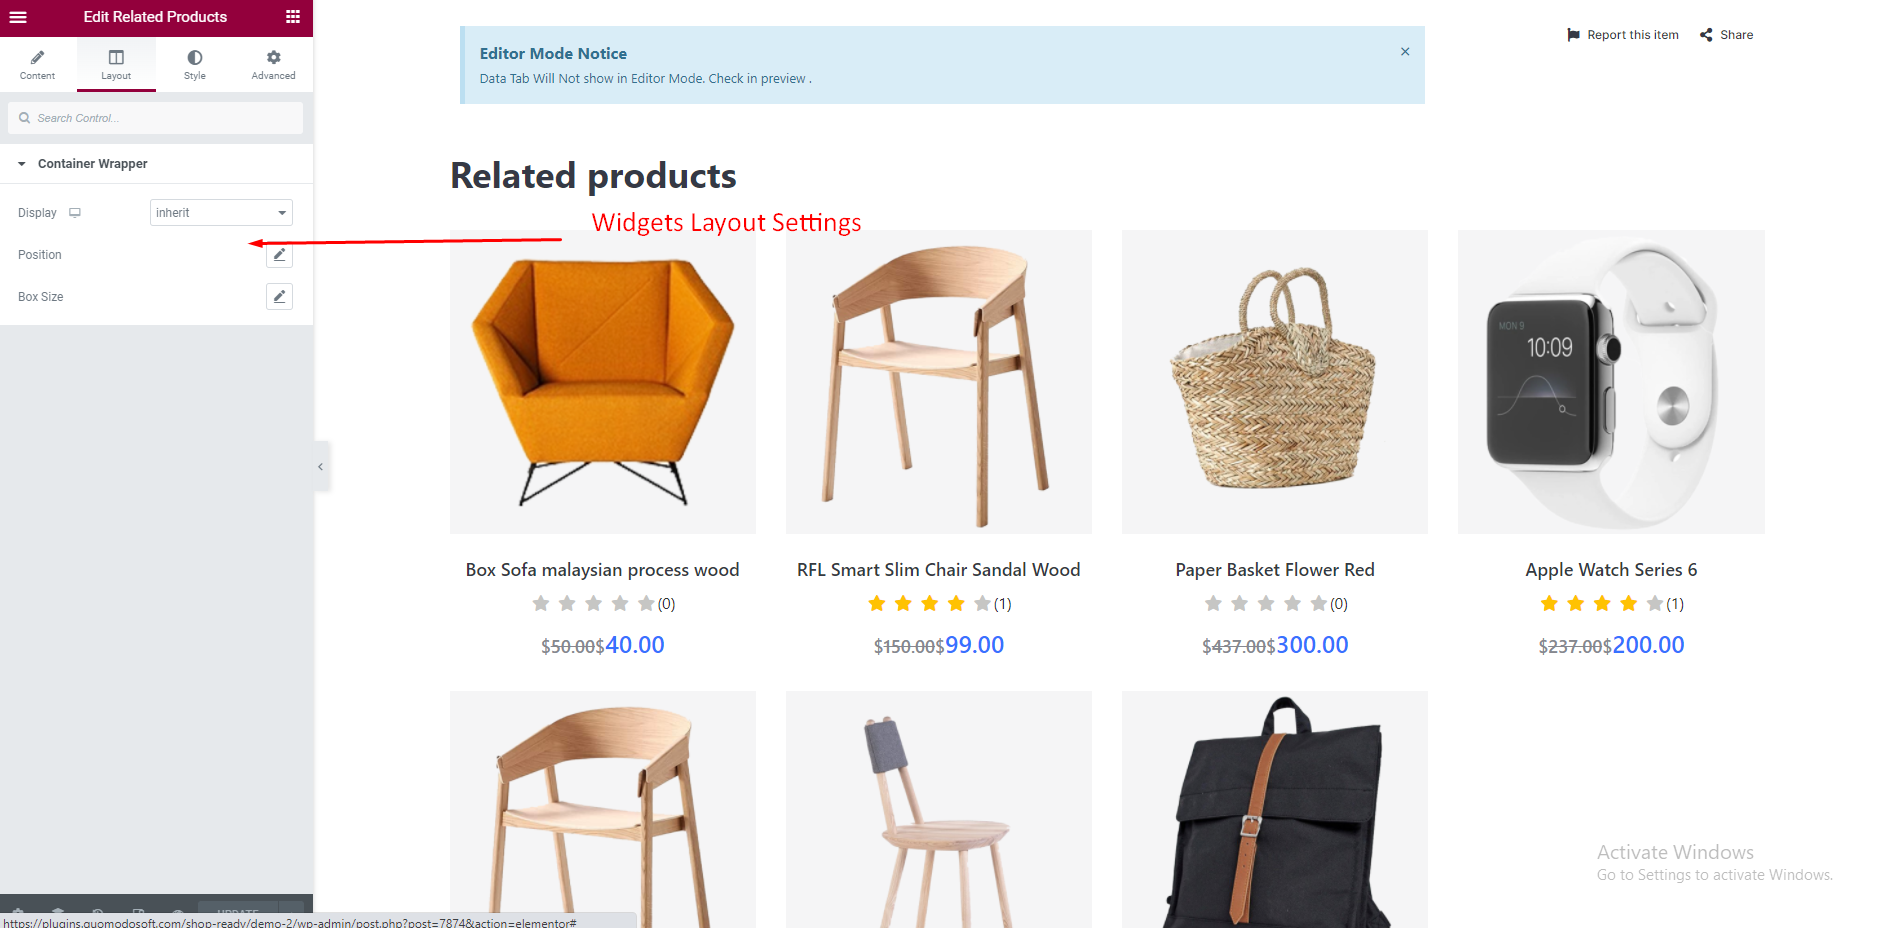Open the Advanced tab
This screenshot has height=928, width=1900.
pos(273,65)
